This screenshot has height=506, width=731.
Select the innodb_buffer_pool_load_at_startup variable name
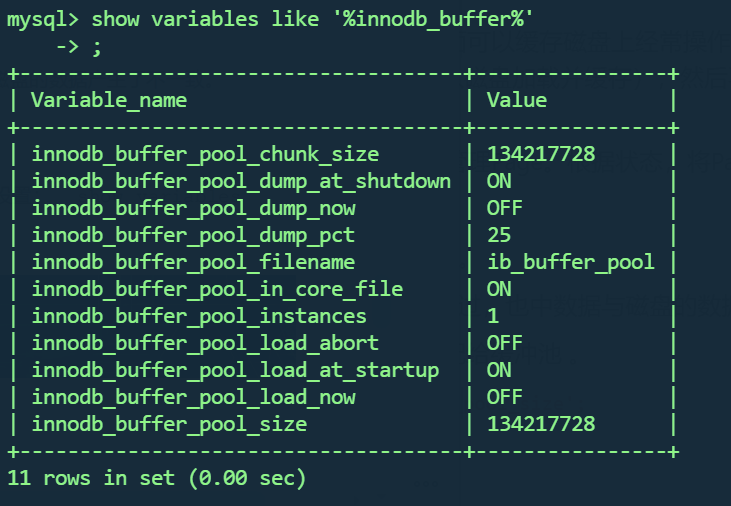(x=235, y=370)
